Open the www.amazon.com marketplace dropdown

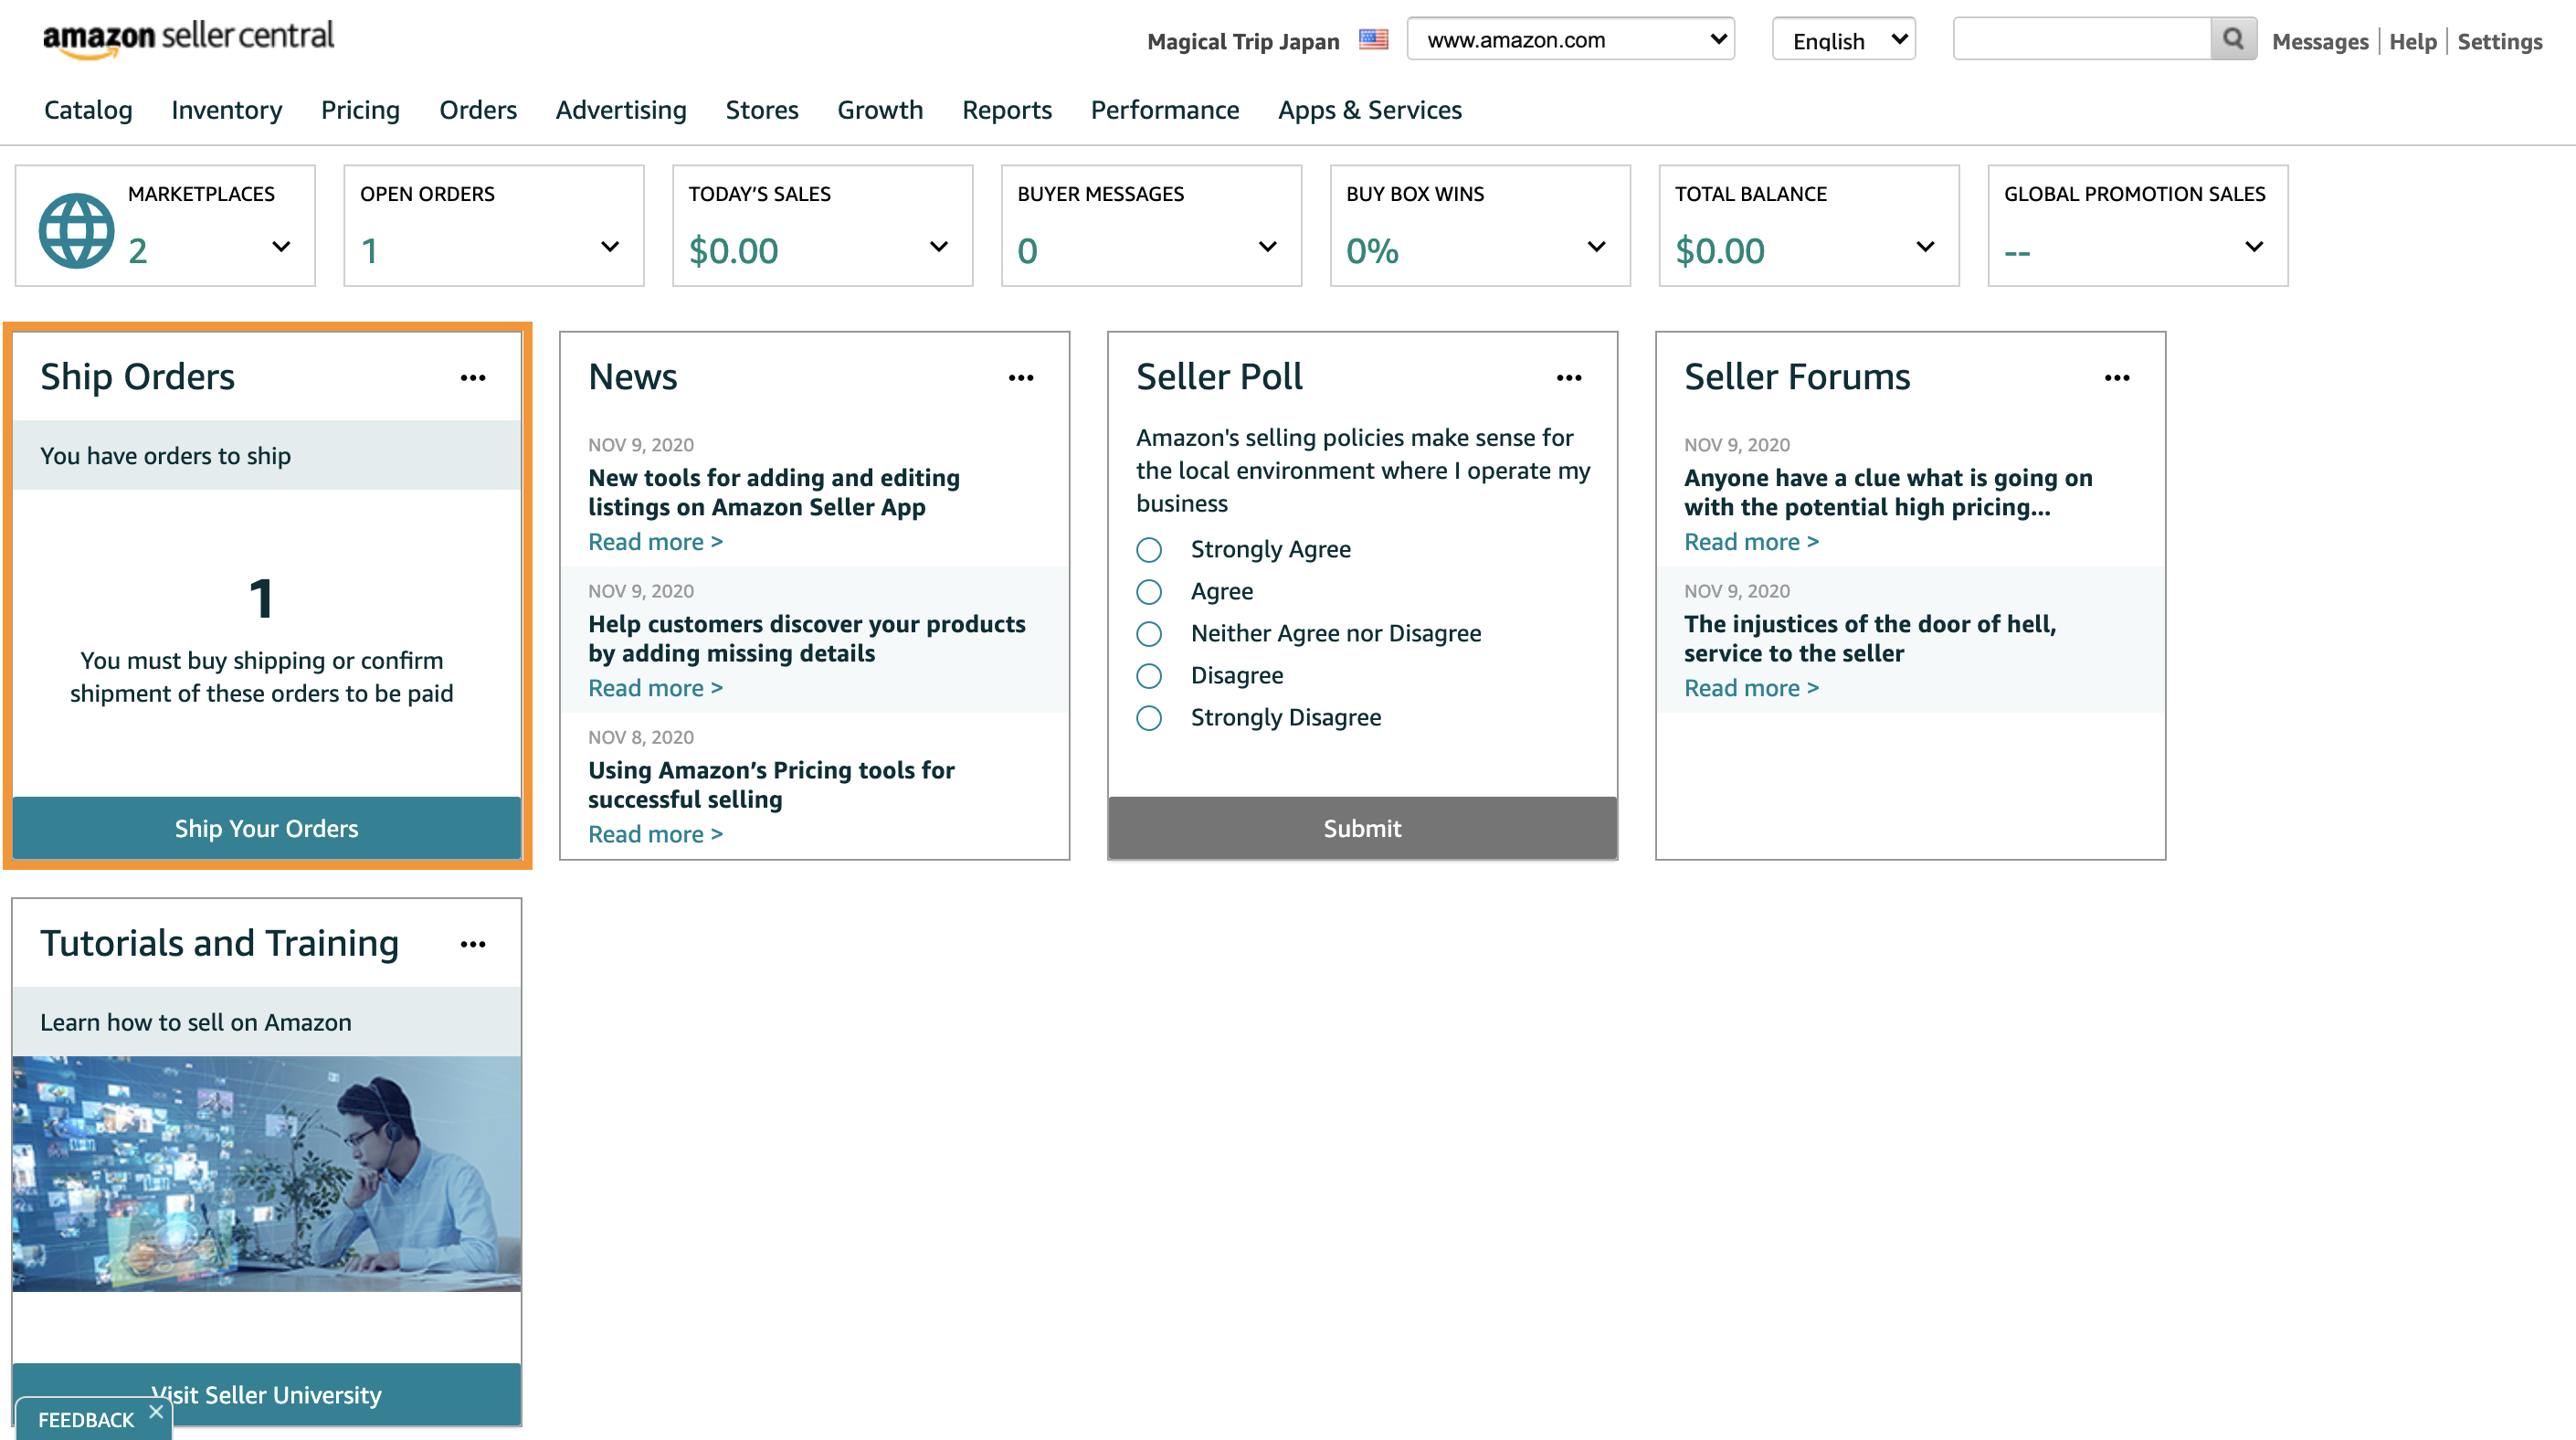point(1570,40)
